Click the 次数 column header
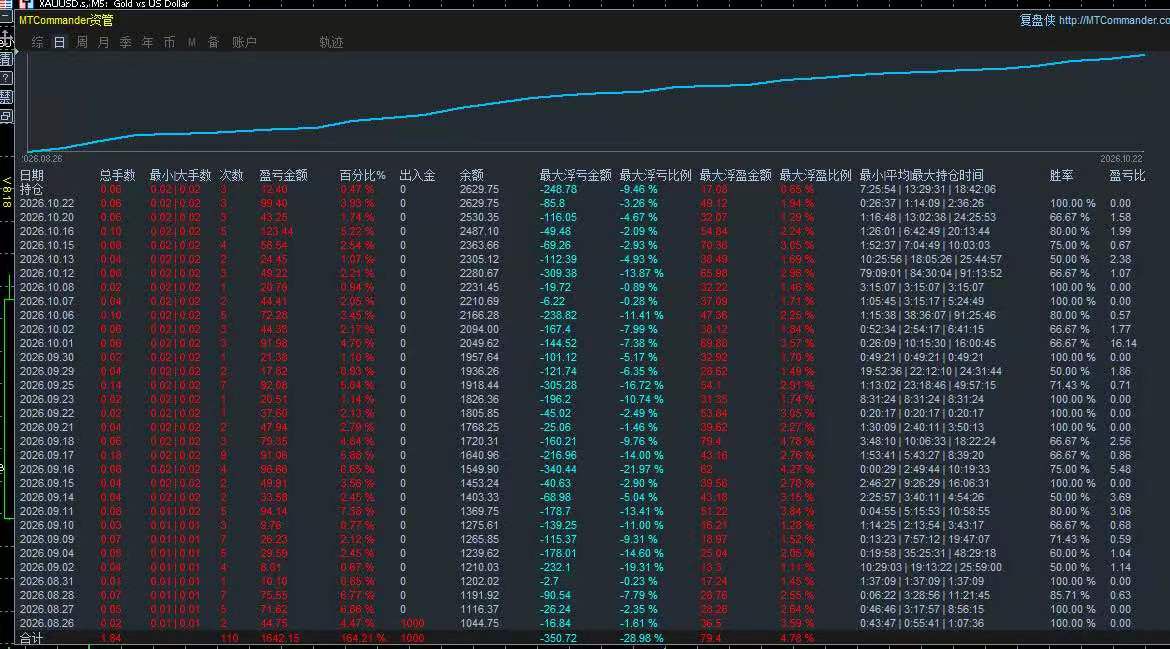1170x649 pixels. [231, 175]
